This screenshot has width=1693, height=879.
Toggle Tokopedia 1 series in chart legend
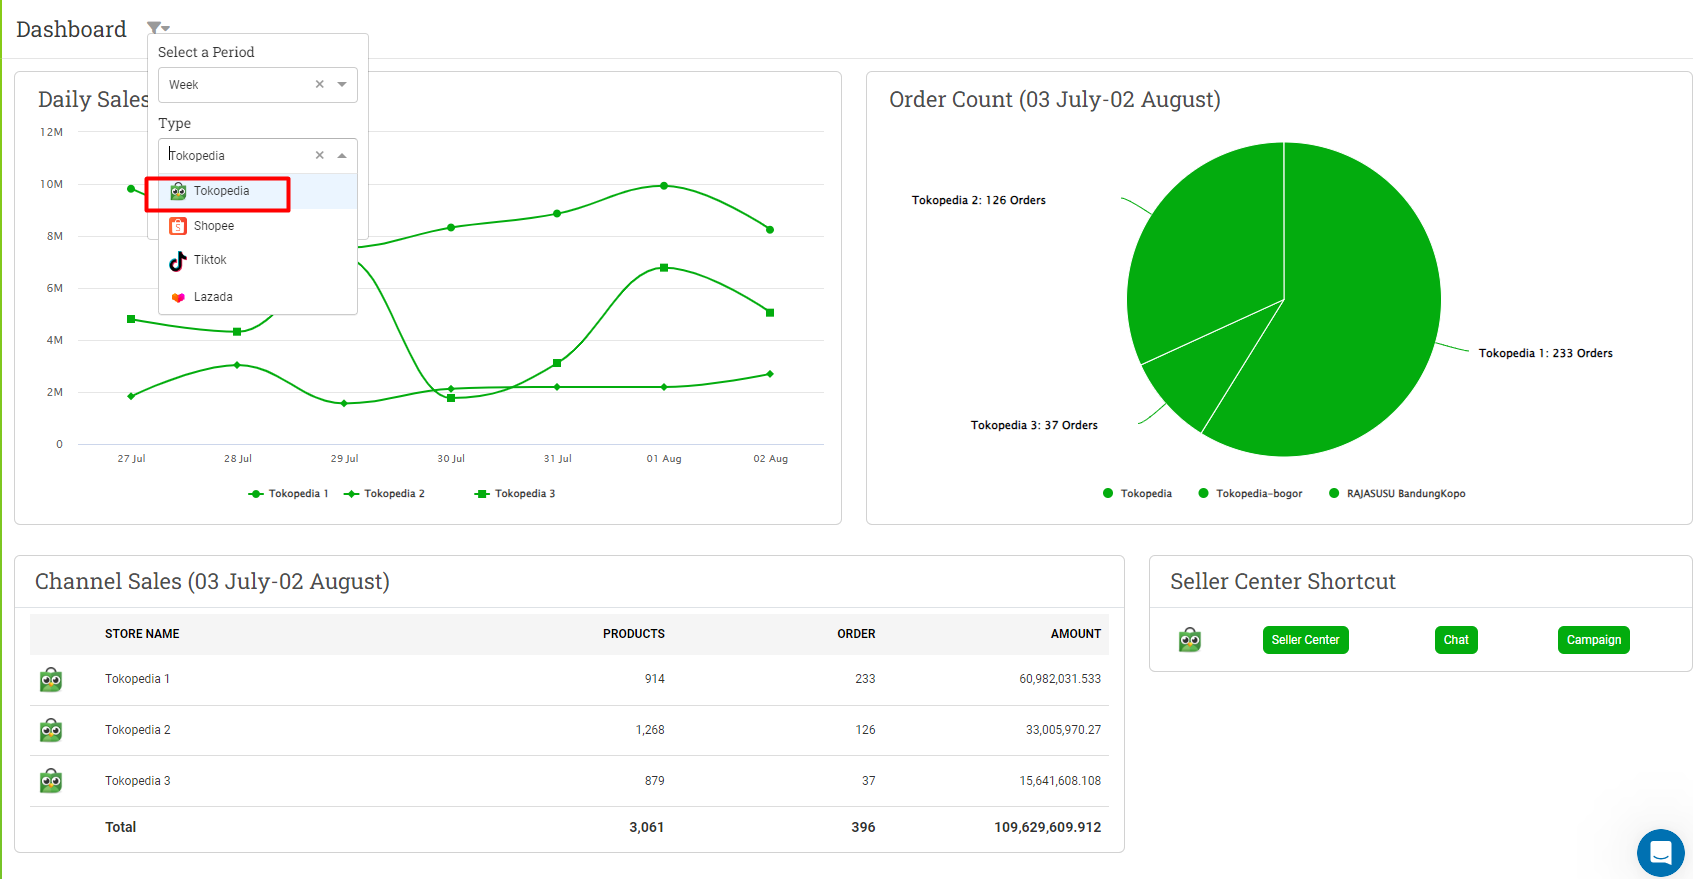288,494
